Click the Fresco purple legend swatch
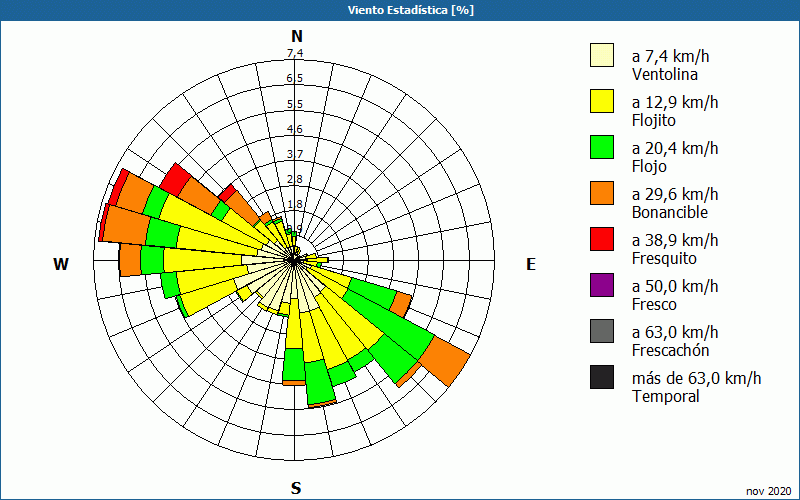Image resolution: width=800 pixels, height=500 pixels. tap(602, 285)
